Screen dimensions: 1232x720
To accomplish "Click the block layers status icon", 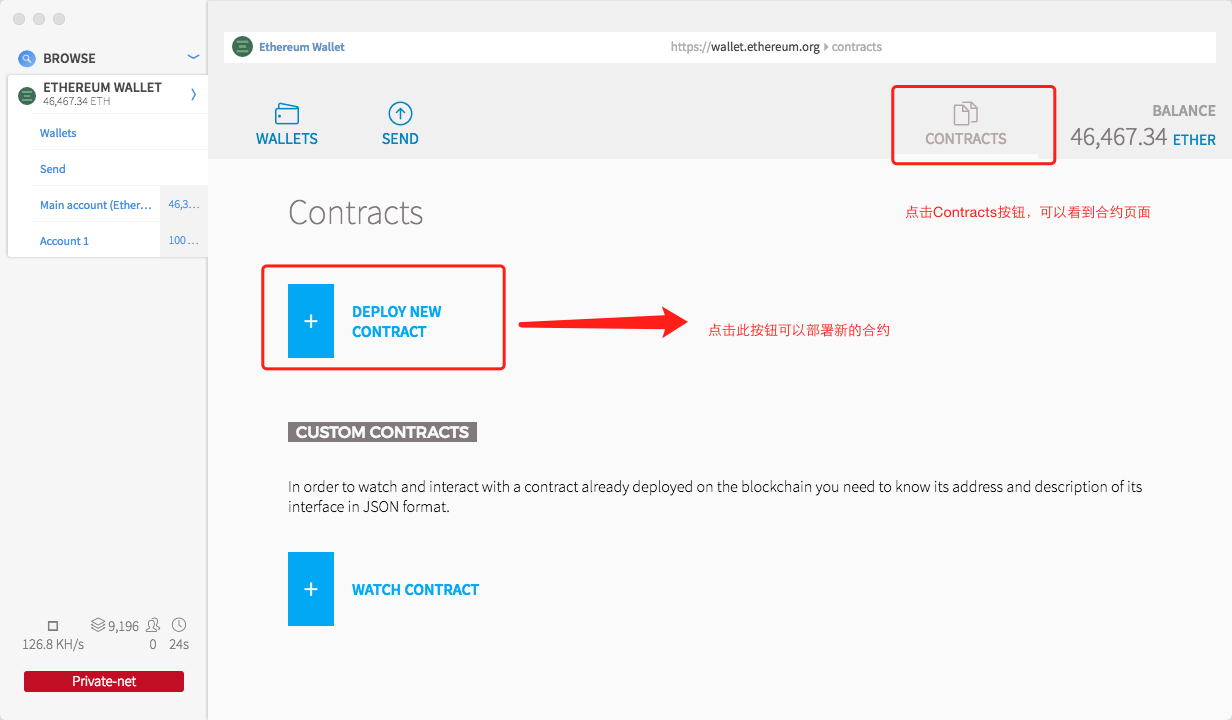I will tap(98, 625).
